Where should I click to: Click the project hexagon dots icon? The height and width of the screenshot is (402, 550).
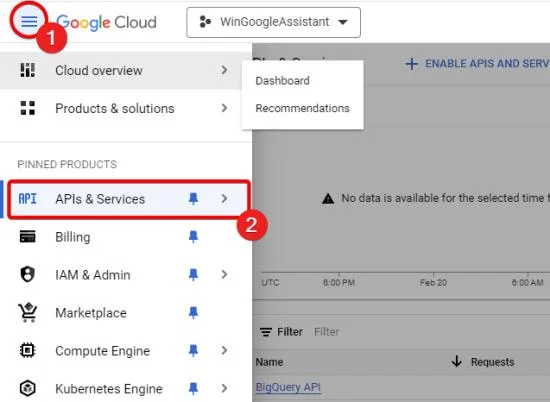point(205,22)
